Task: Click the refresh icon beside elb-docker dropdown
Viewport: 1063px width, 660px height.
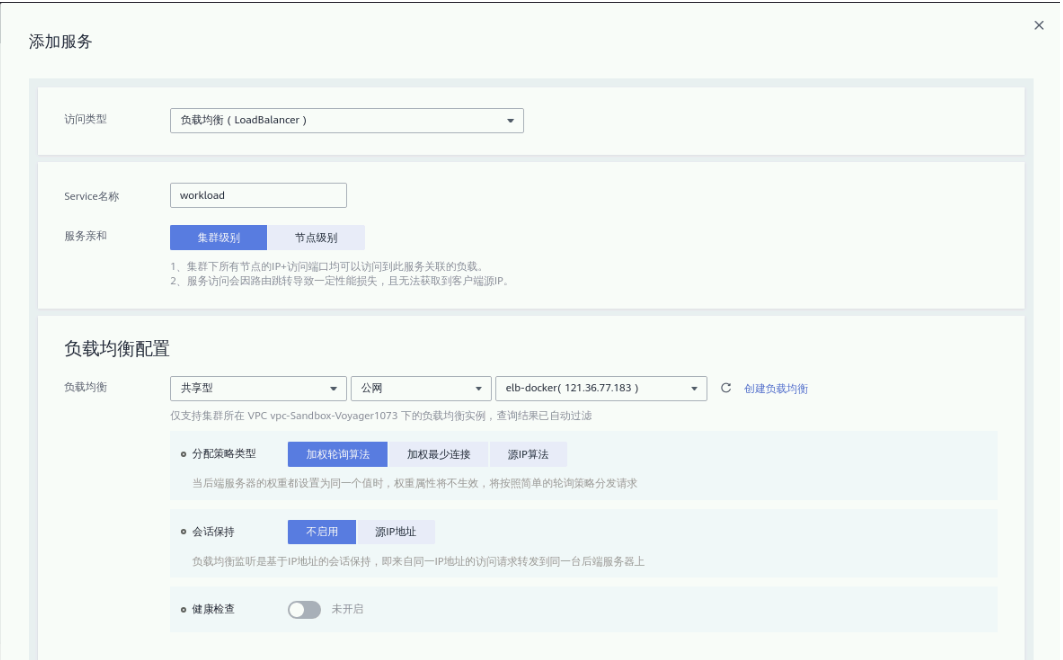Action: coord(726,388)
